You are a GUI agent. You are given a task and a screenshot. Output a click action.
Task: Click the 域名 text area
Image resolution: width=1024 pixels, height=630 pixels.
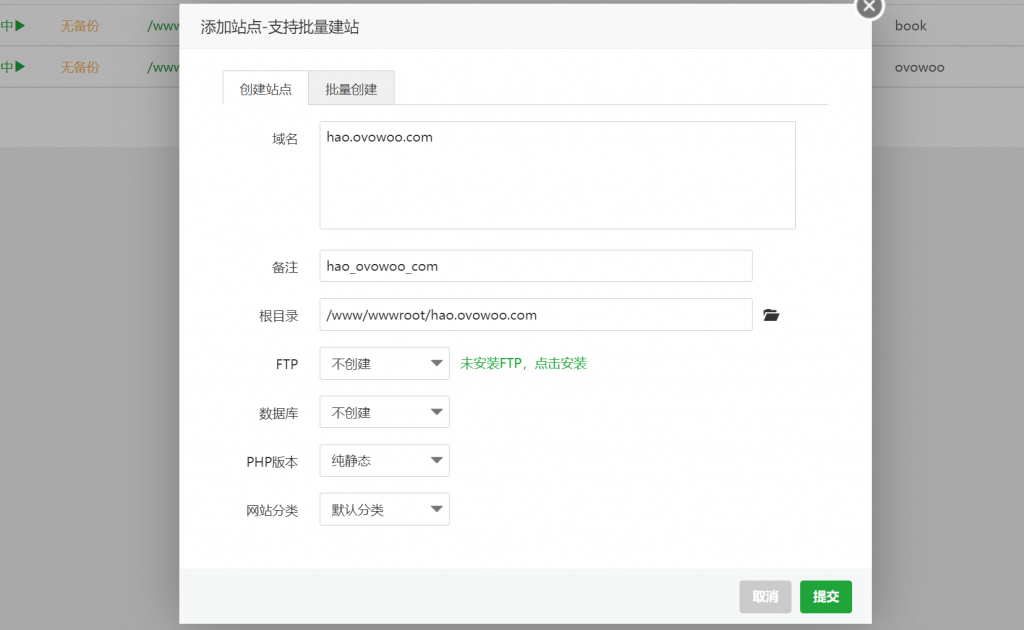coord(557,175)
